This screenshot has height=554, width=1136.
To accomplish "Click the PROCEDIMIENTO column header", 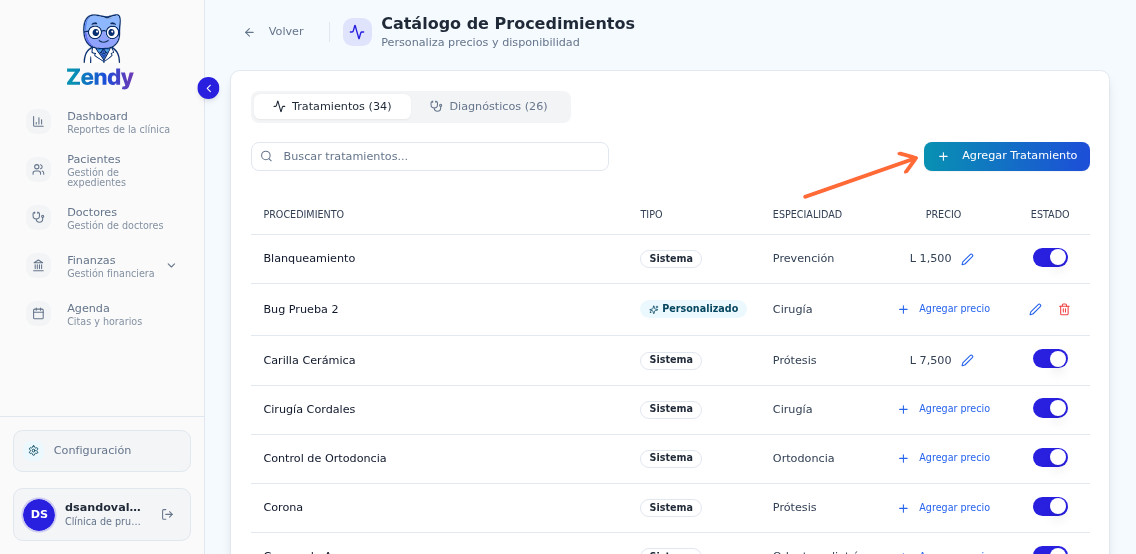I will [x=304, y=214].
